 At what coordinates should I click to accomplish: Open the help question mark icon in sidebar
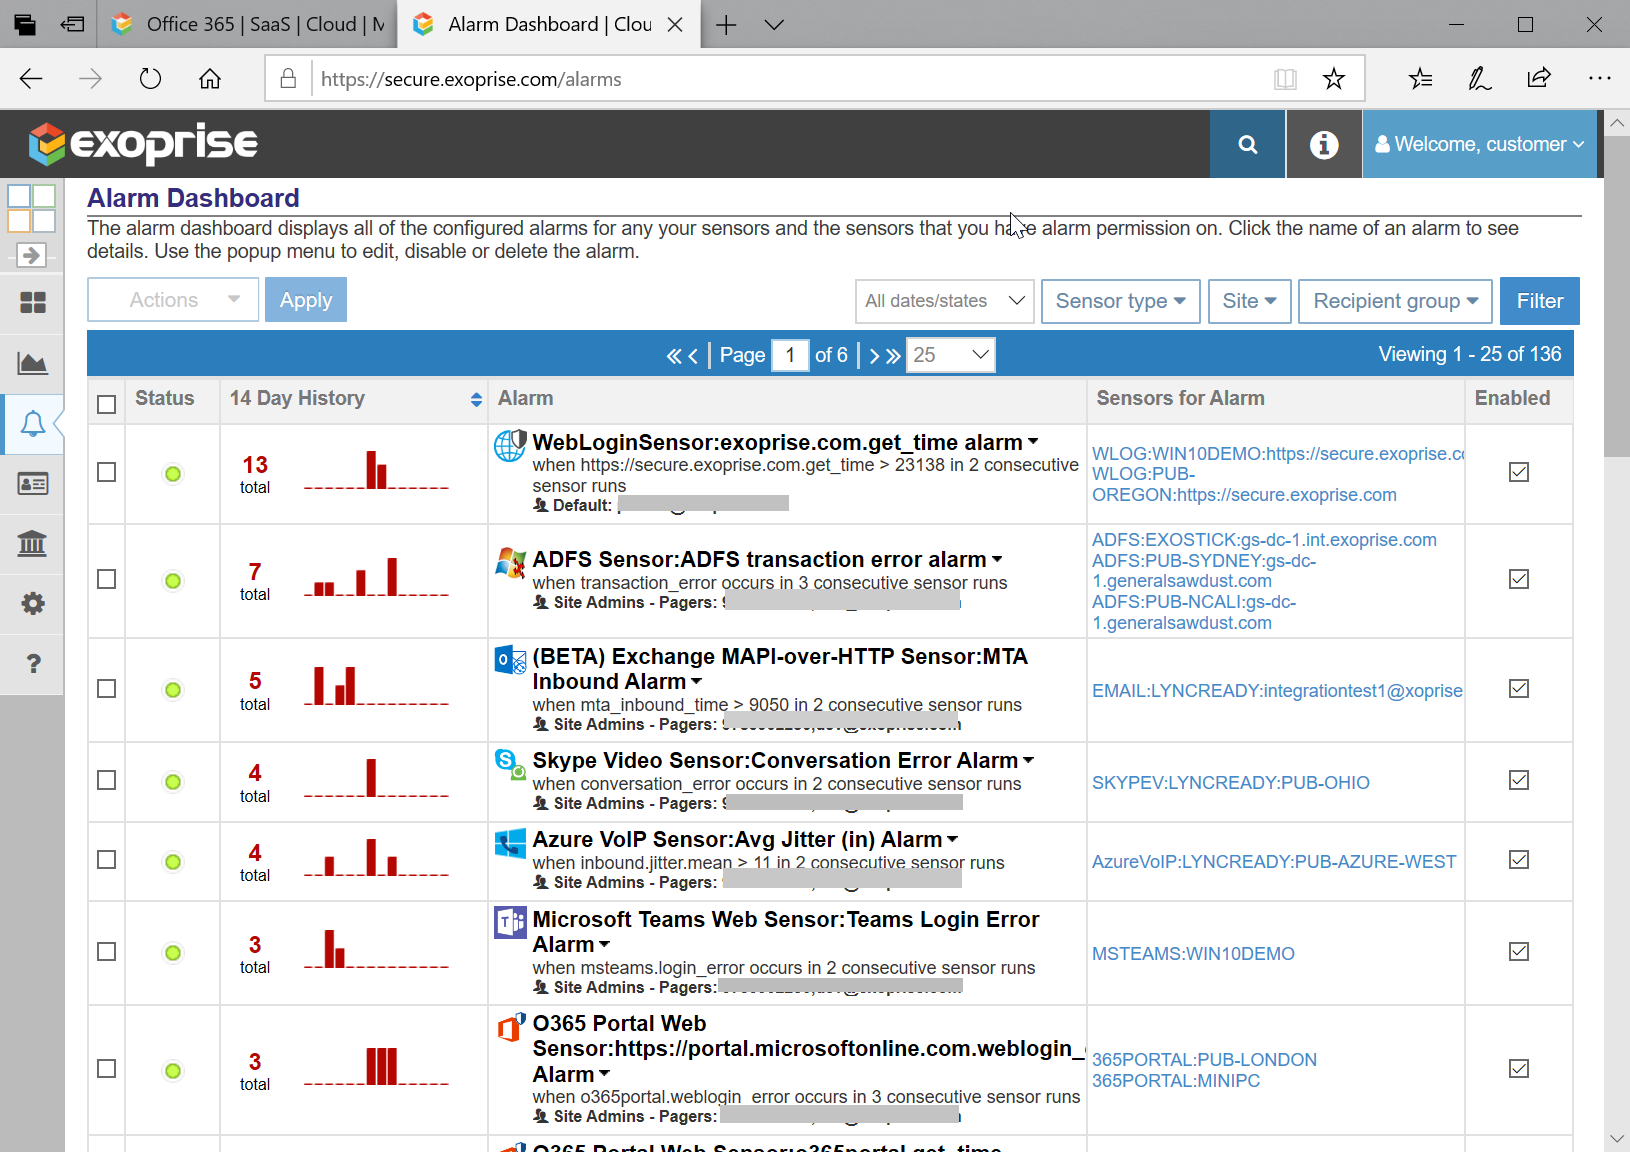tap(33, 663)
